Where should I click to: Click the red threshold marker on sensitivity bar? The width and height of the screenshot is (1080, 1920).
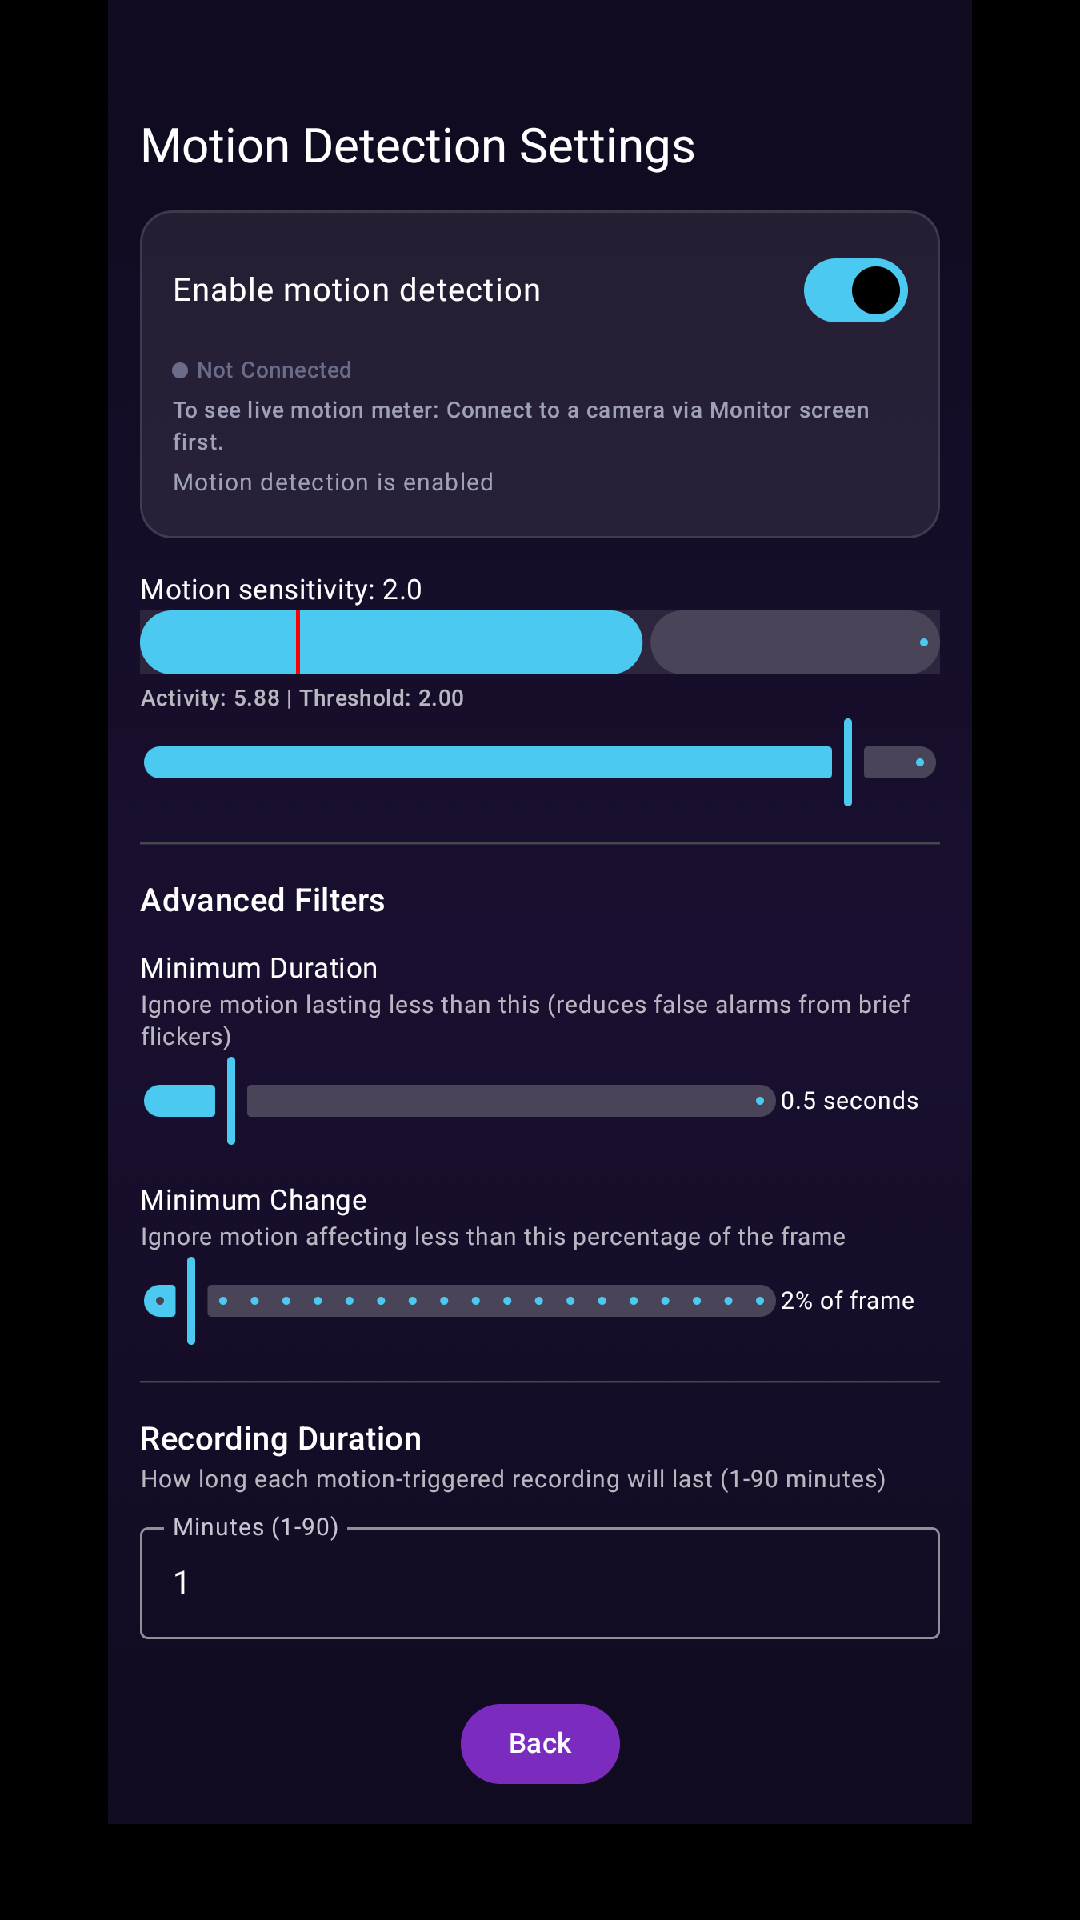click(x=299, y=641)
